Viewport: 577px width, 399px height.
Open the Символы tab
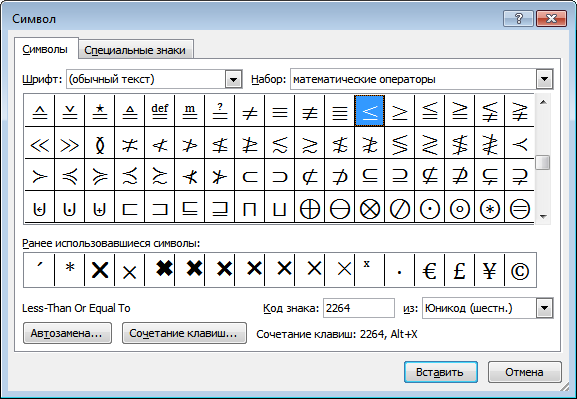point(45,49)
